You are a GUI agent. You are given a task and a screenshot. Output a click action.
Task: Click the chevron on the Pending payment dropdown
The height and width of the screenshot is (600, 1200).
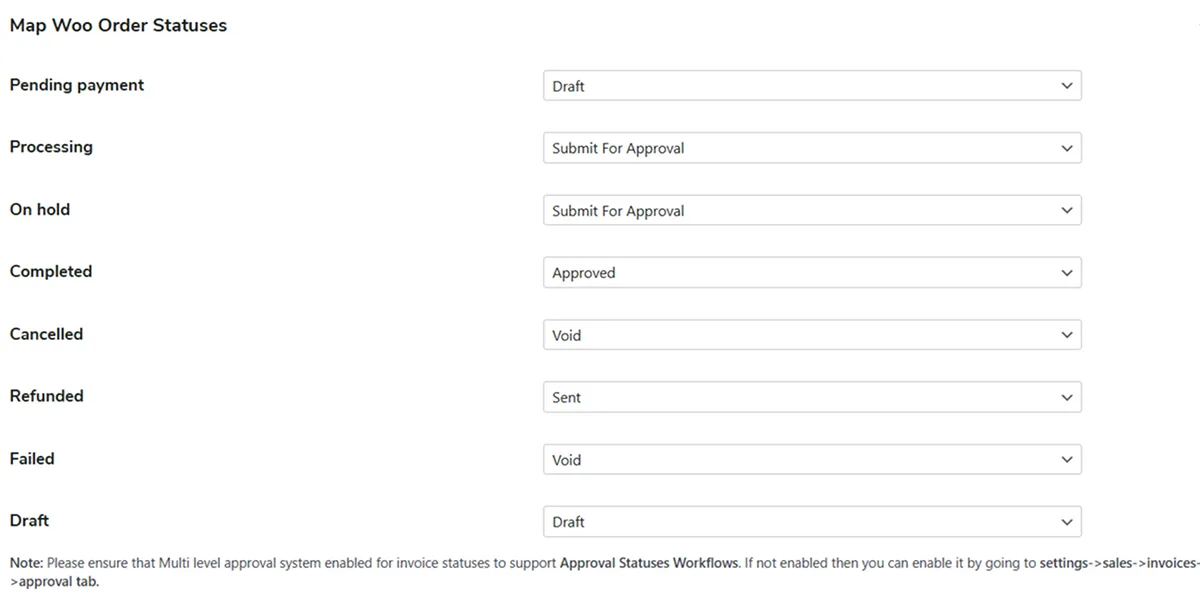coord(1068,85)
